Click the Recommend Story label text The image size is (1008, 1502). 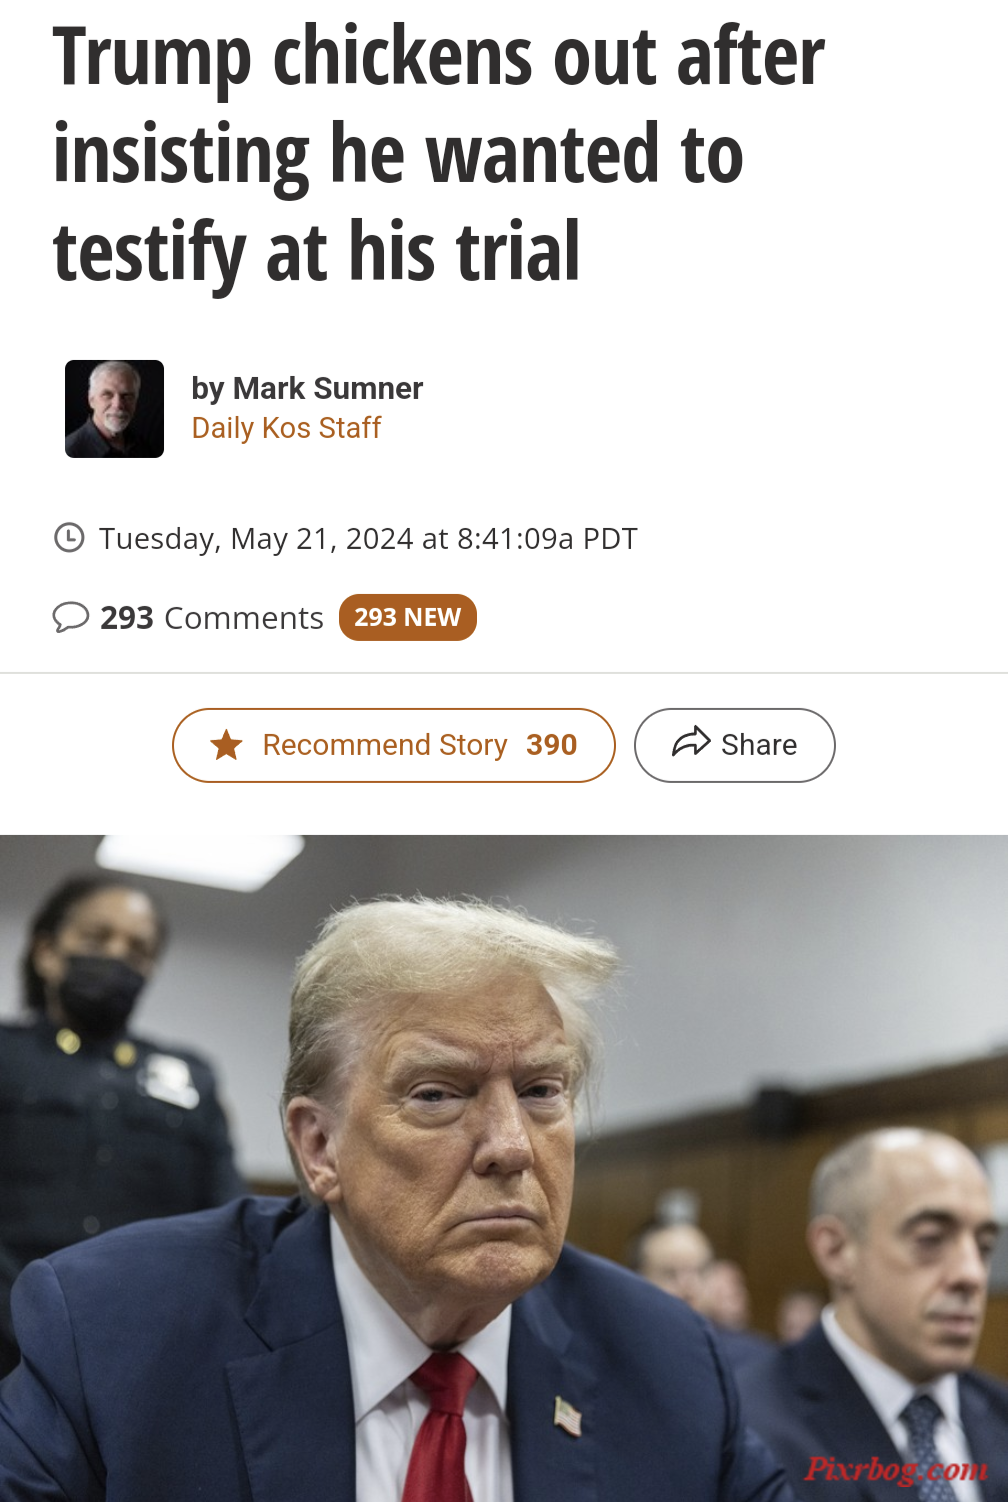click(385, 745)
